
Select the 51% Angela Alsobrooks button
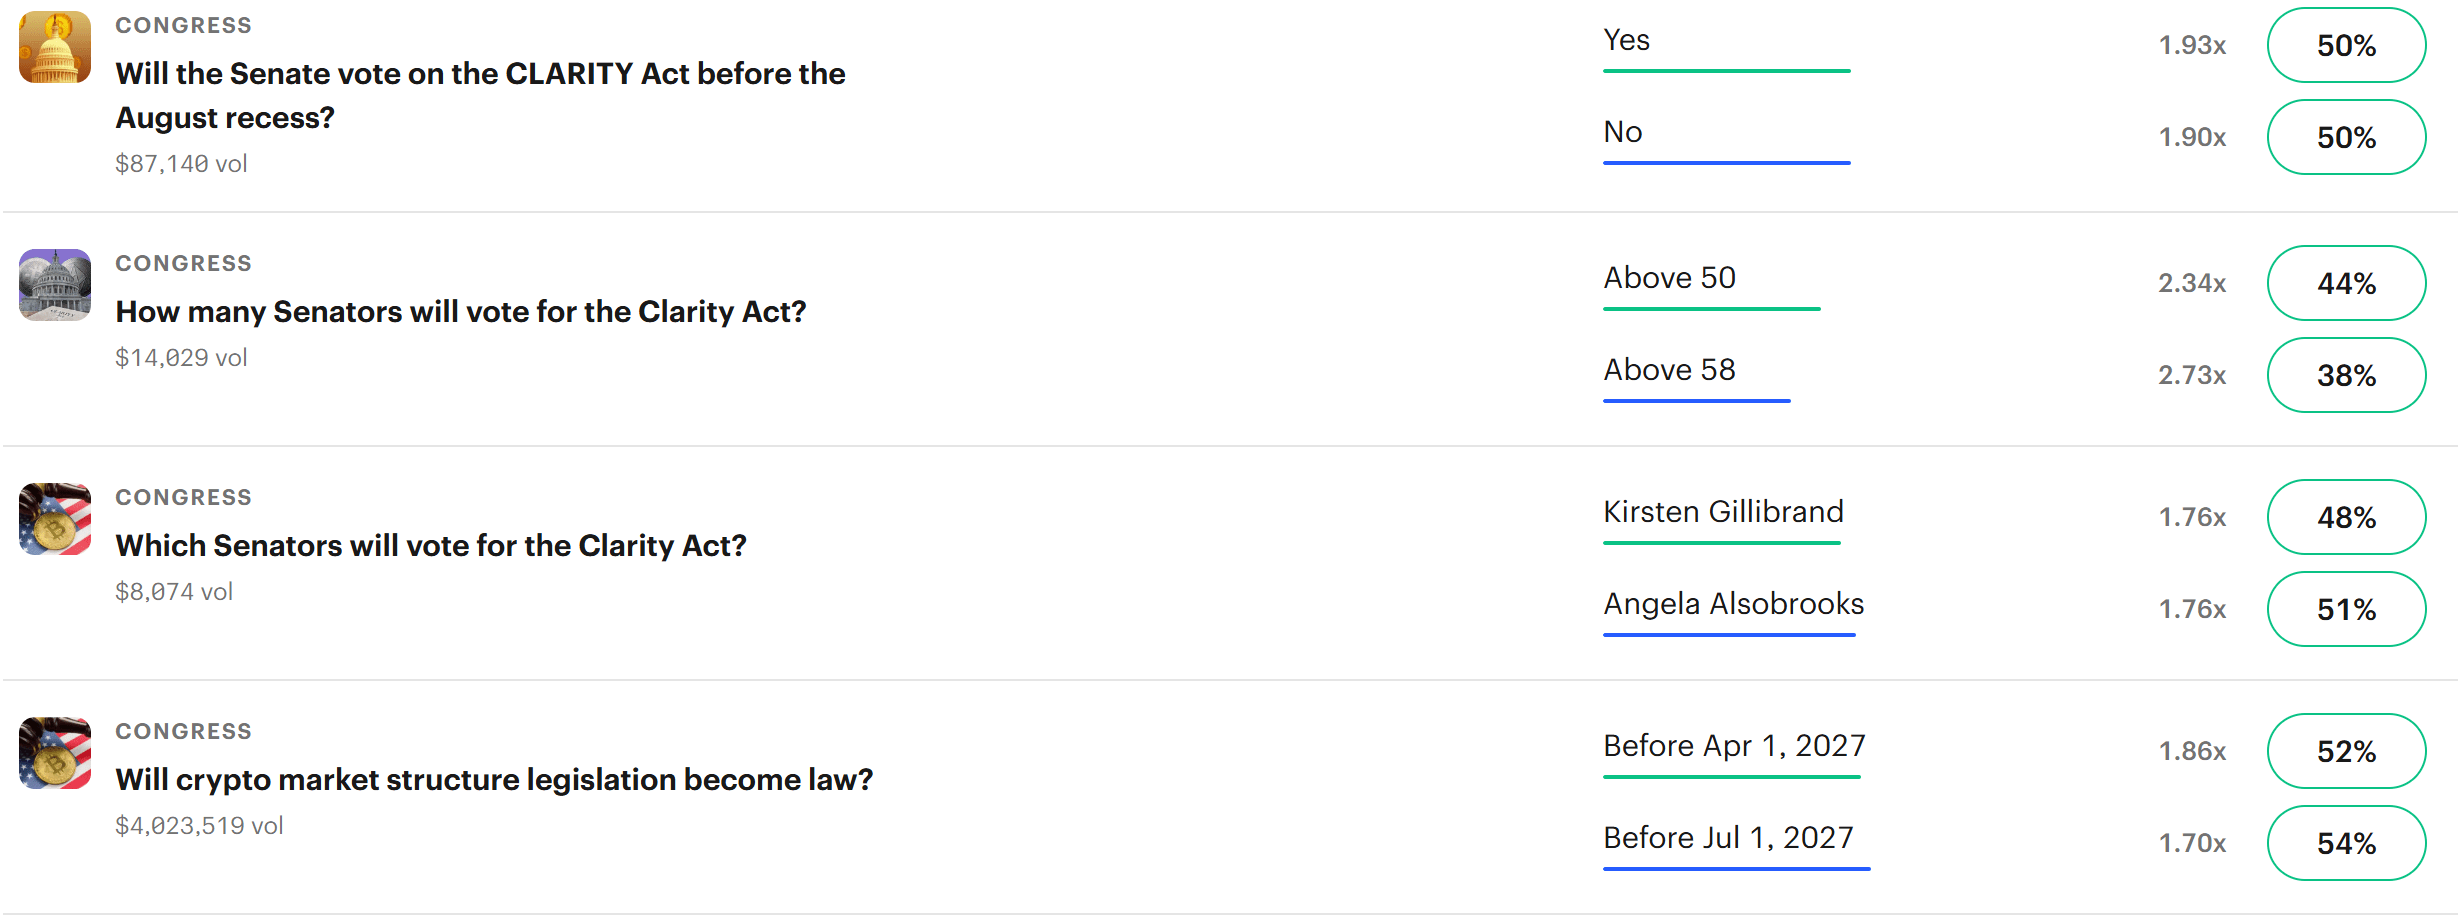click(2346, 609)
